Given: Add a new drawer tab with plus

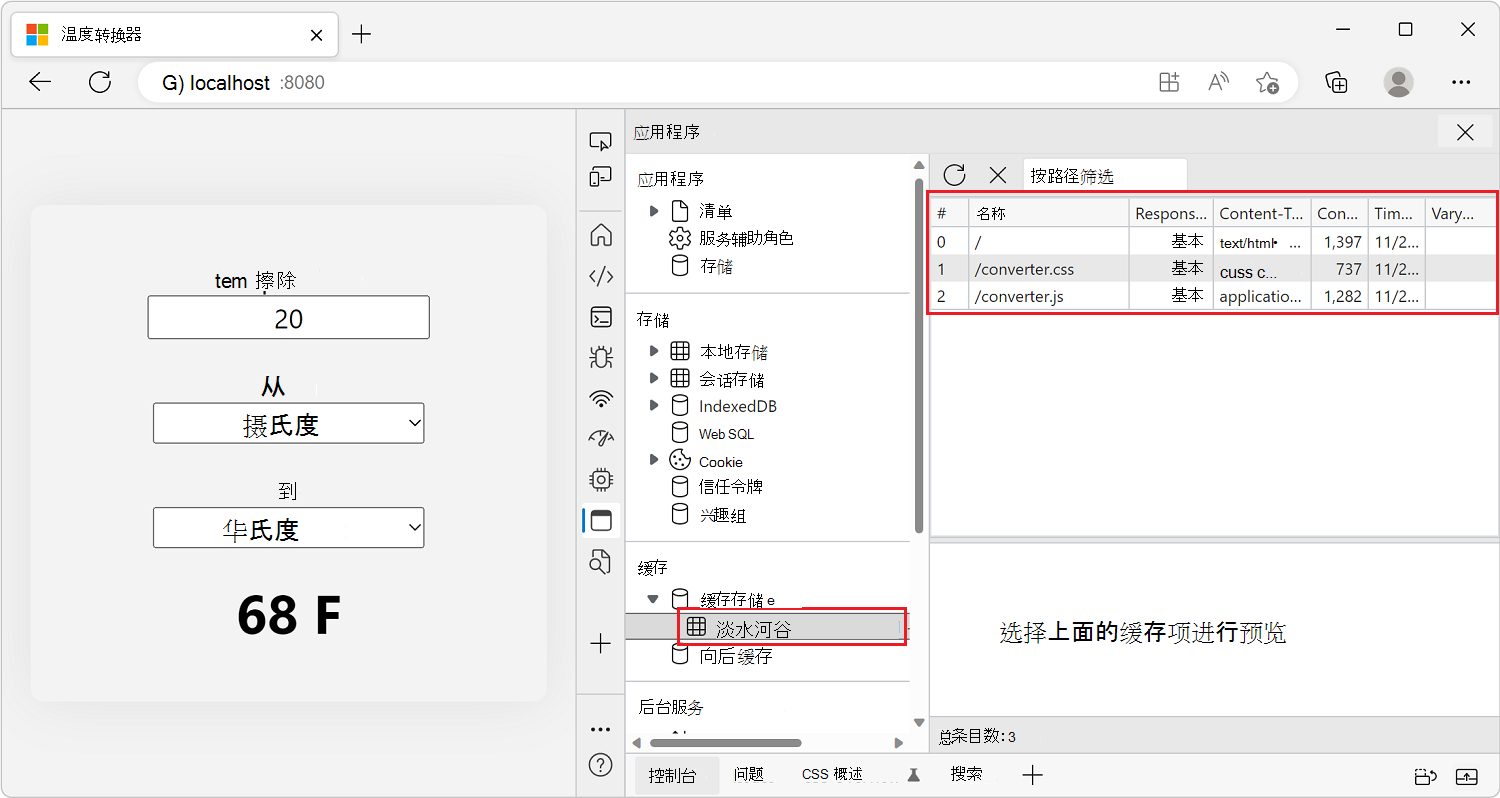Looking at the screenshot, I should coord(1033,775).
